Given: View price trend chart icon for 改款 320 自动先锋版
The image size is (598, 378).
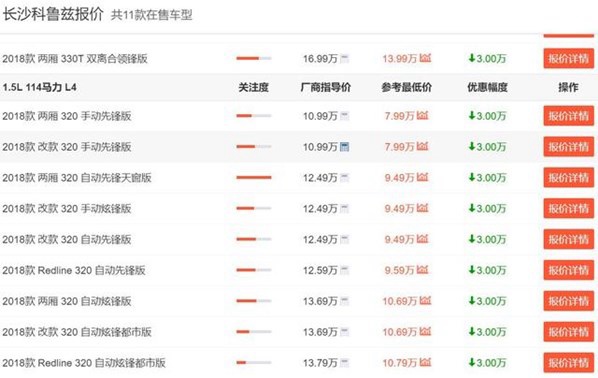Looking at the screenshot, I should pyautogui.click(x=423, y=239).
